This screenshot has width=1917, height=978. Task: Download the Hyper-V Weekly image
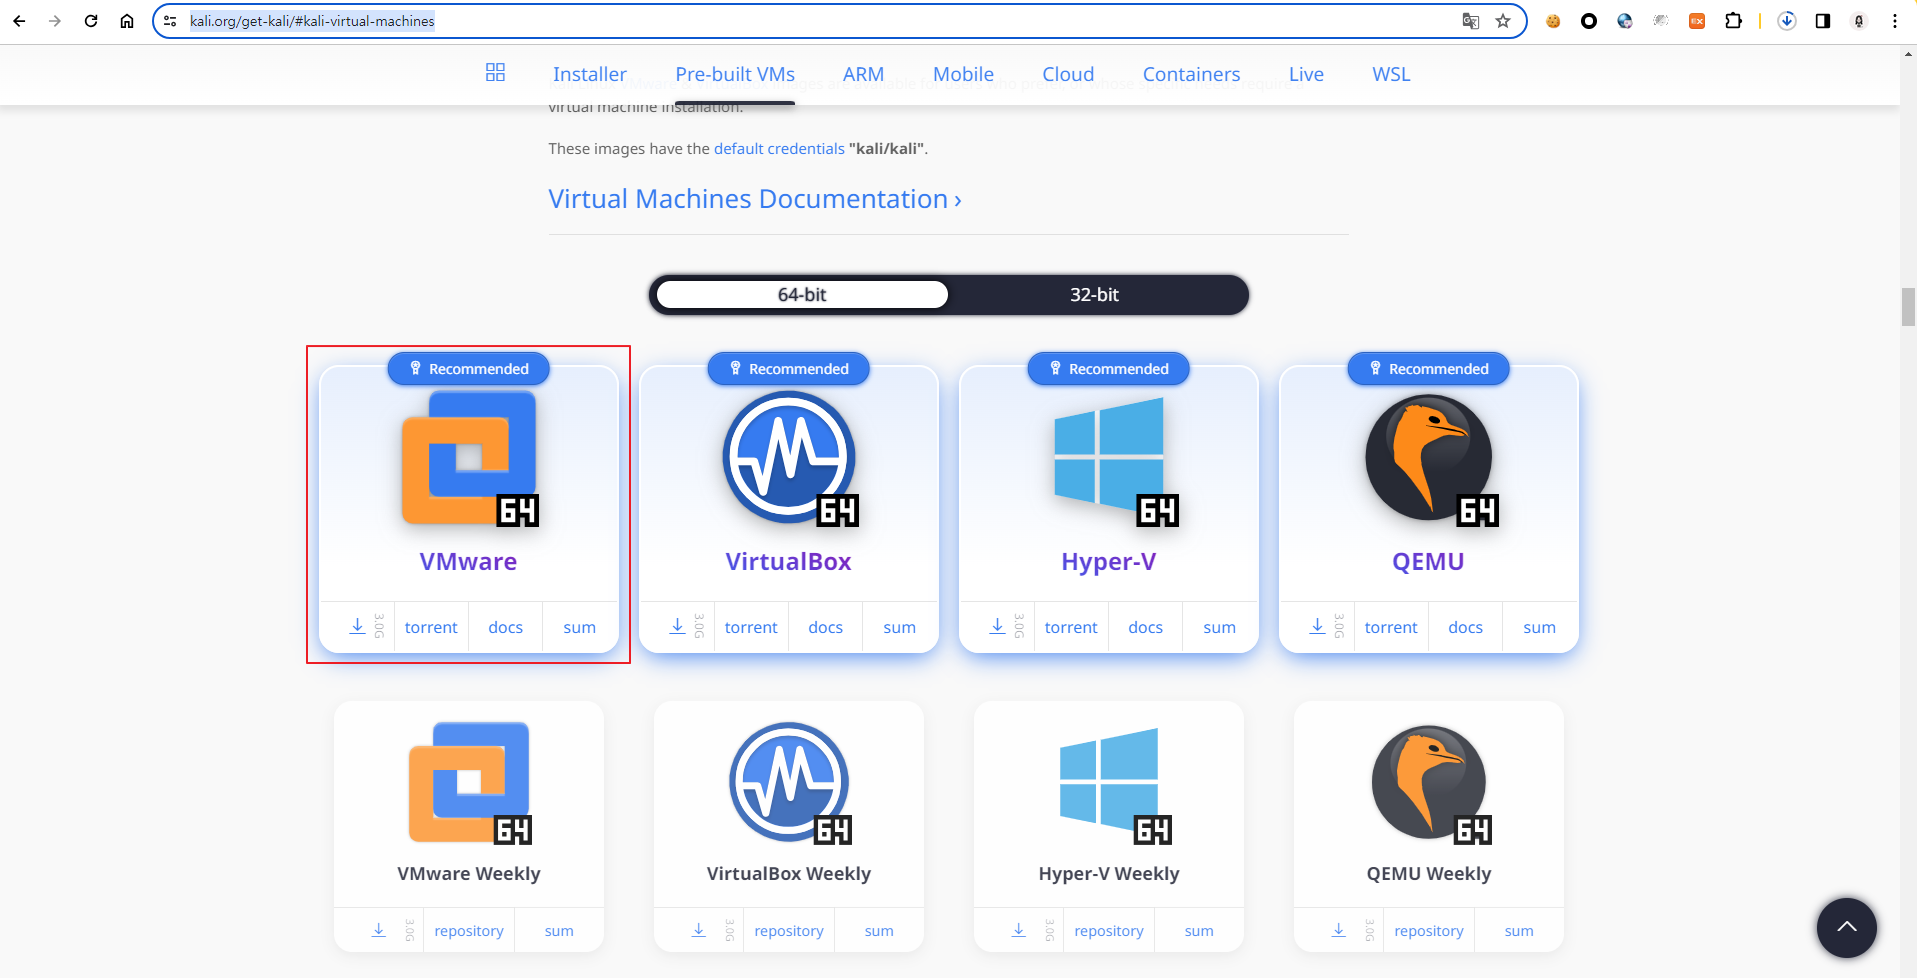click(x=1019, y=931)
